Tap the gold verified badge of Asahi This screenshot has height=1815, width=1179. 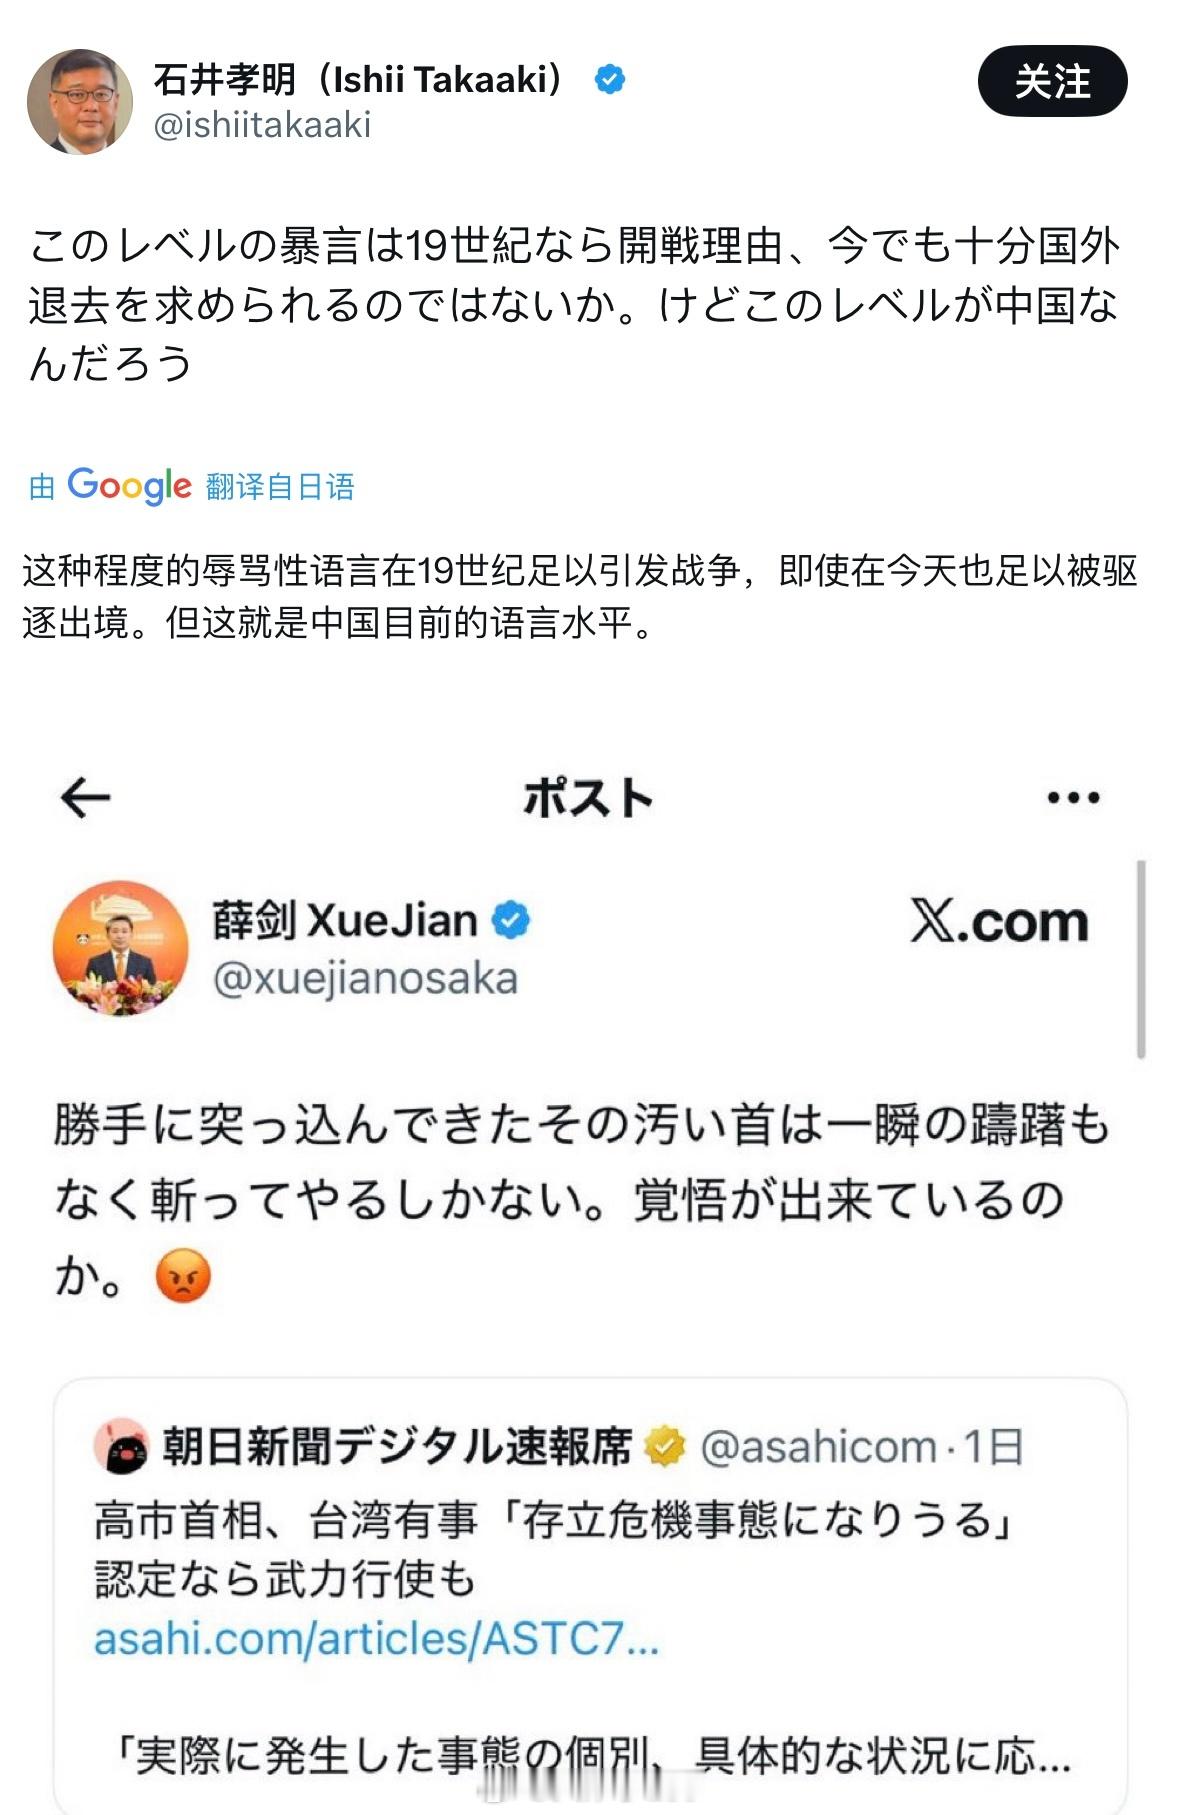pyautogui.click(x=665, y=1446)
